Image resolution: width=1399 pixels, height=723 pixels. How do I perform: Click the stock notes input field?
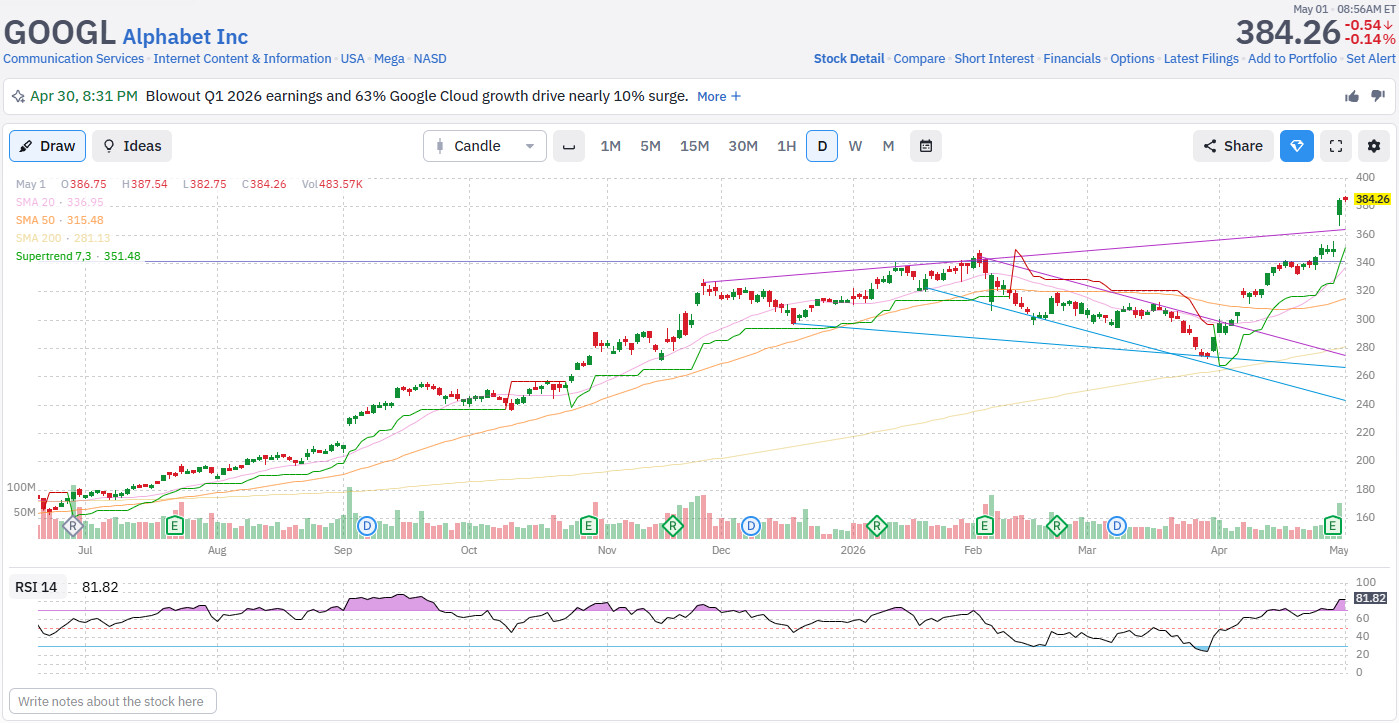point(113,701)
